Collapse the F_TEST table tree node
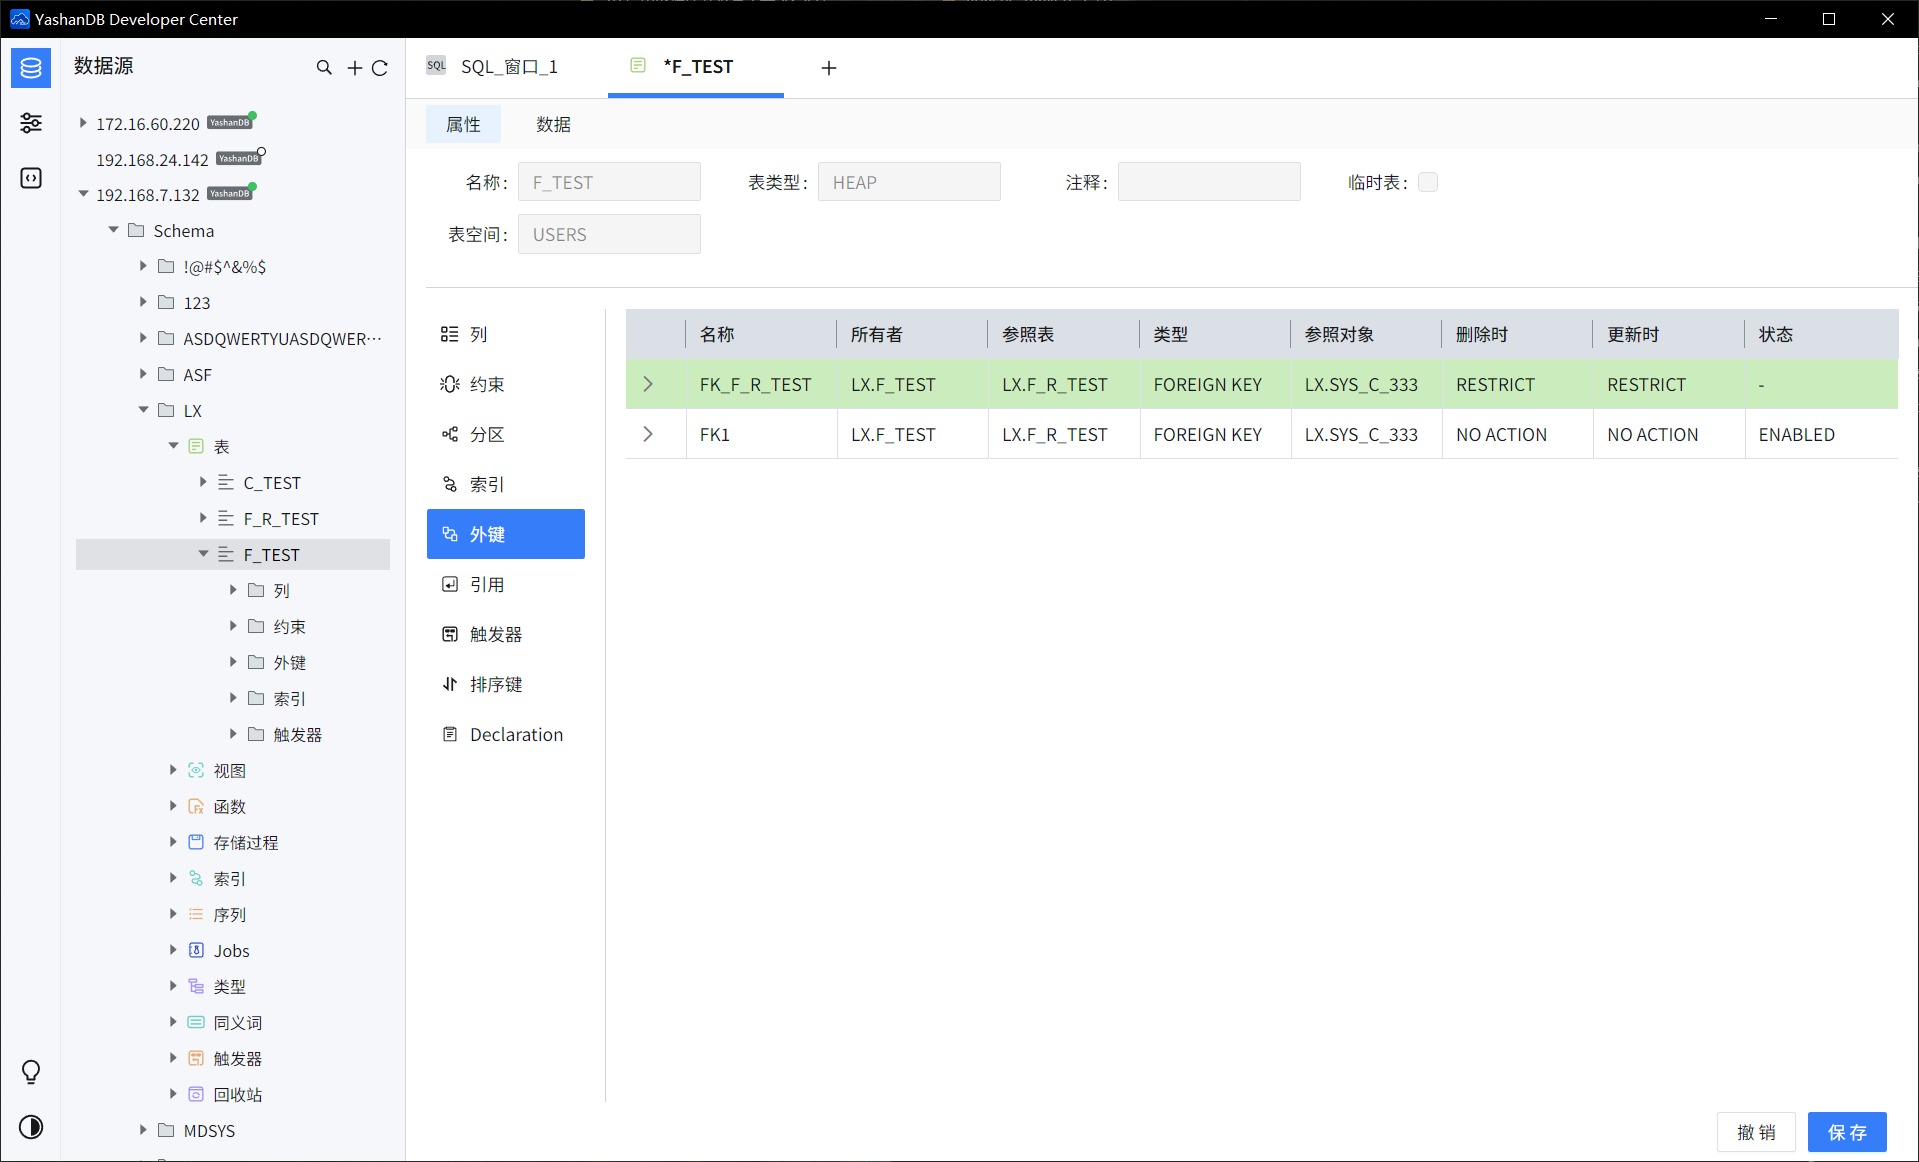Viewport: 1919px width, 1162px height. coord(203,554)
